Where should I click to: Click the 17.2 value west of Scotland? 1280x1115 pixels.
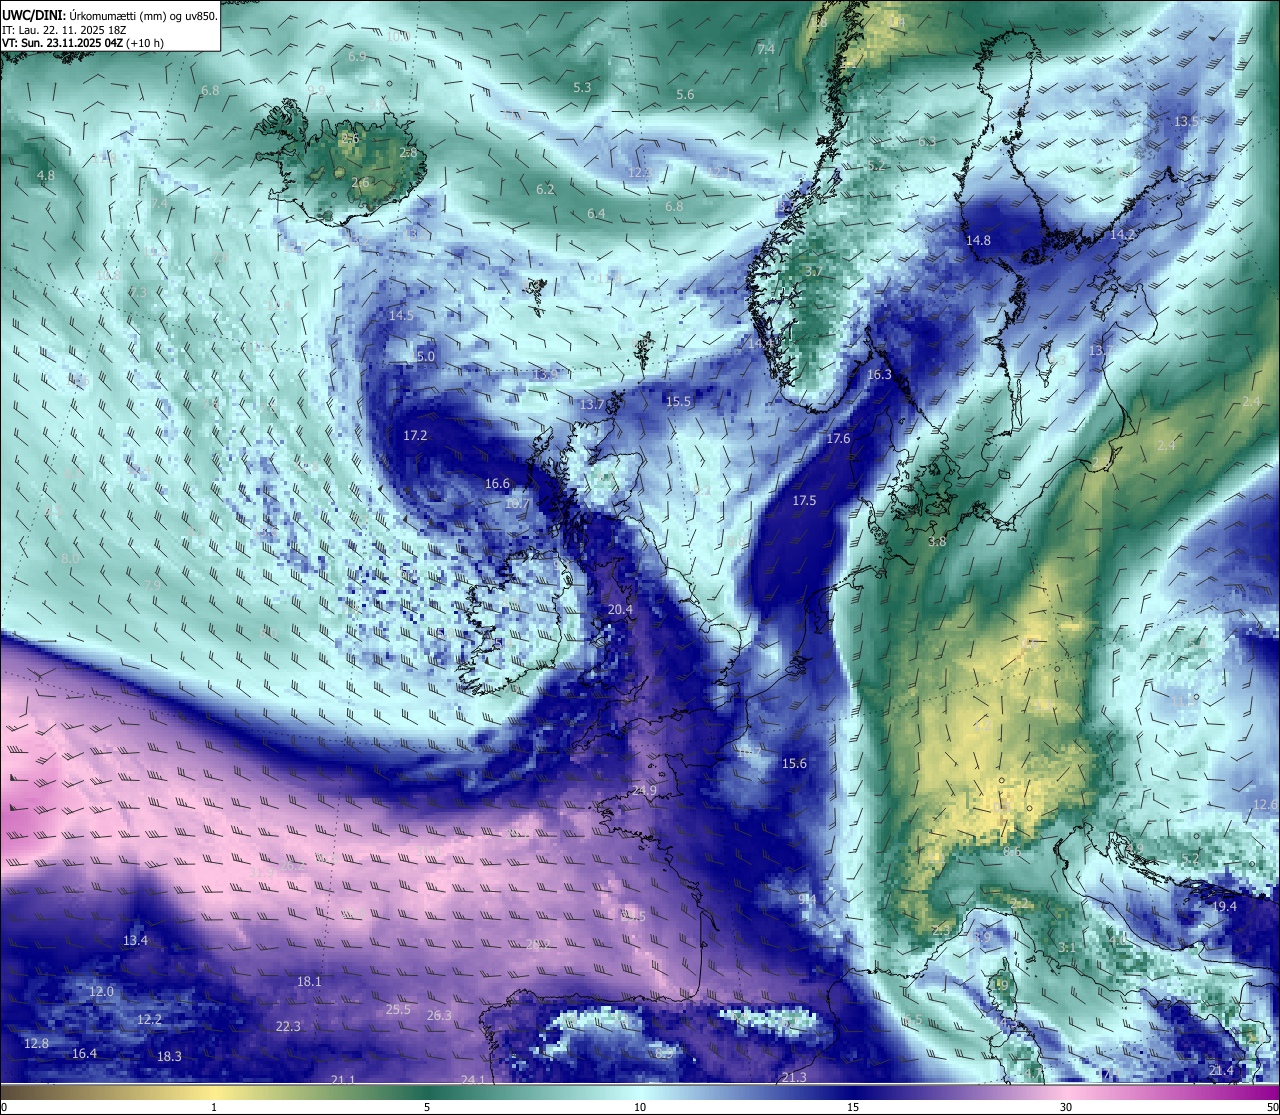[415, 436]
